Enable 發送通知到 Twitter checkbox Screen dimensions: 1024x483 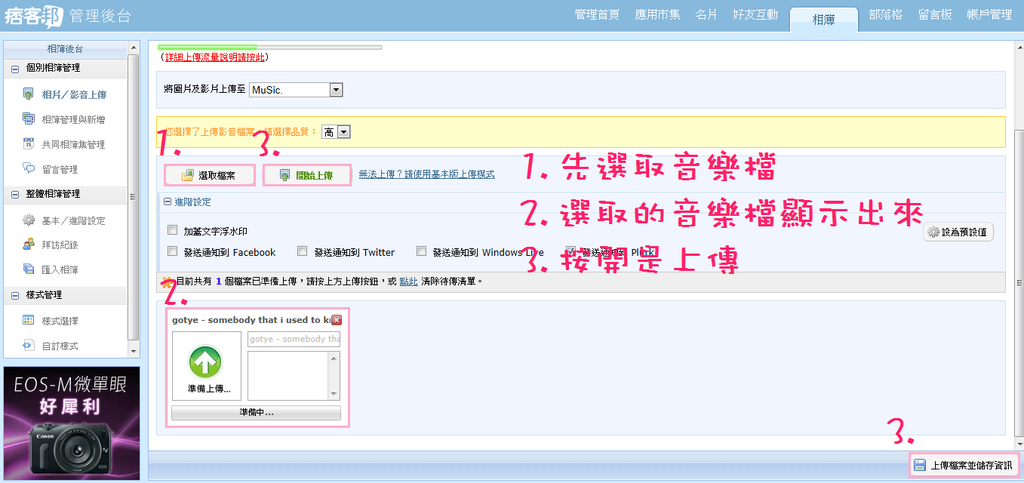pos(302,251)
